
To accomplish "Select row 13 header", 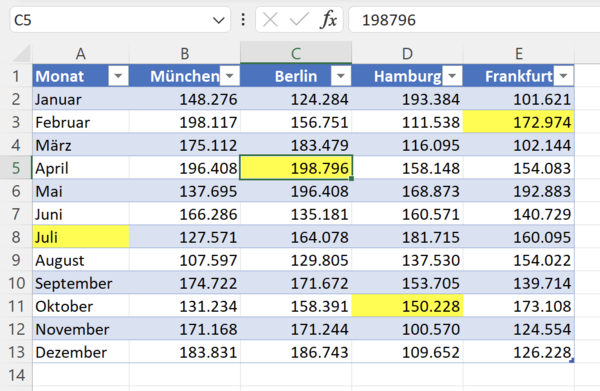I will (x=16, y=352).
